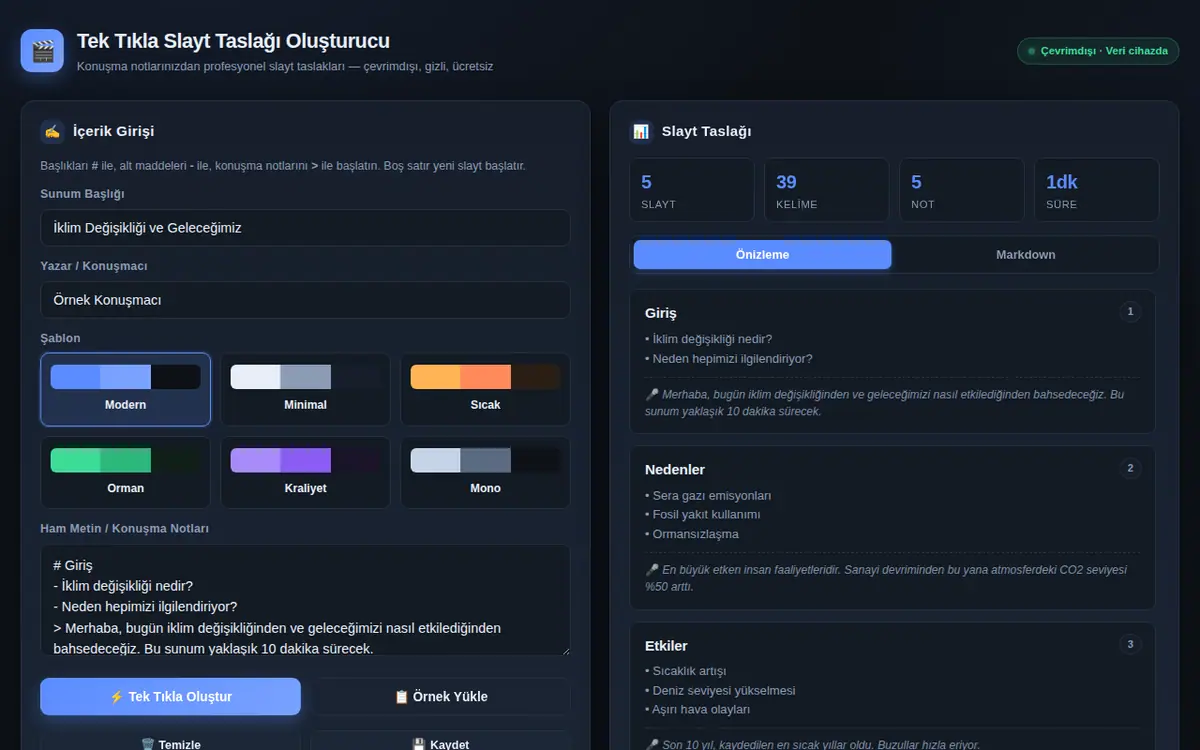The image size is (1200, 750).
Task: Click the Etkiler slide title
Action: click(666, 645)
